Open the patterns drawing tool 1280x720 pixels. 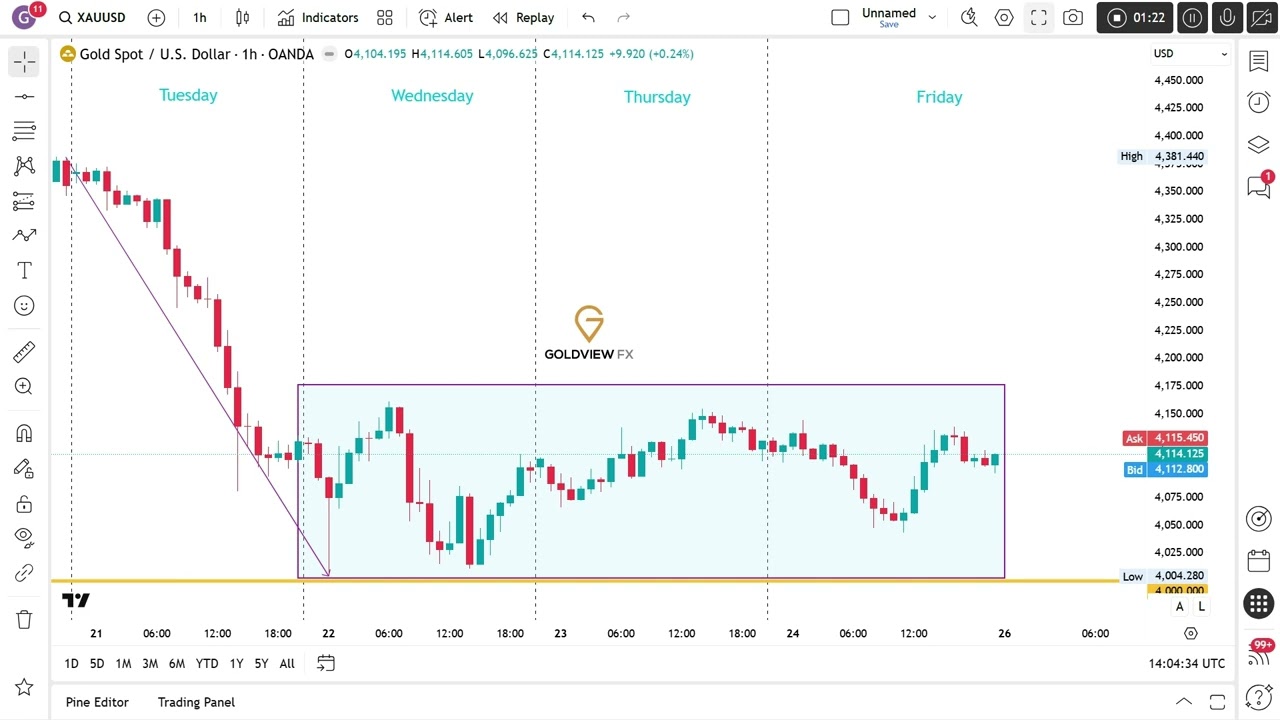tap(24, 166)
